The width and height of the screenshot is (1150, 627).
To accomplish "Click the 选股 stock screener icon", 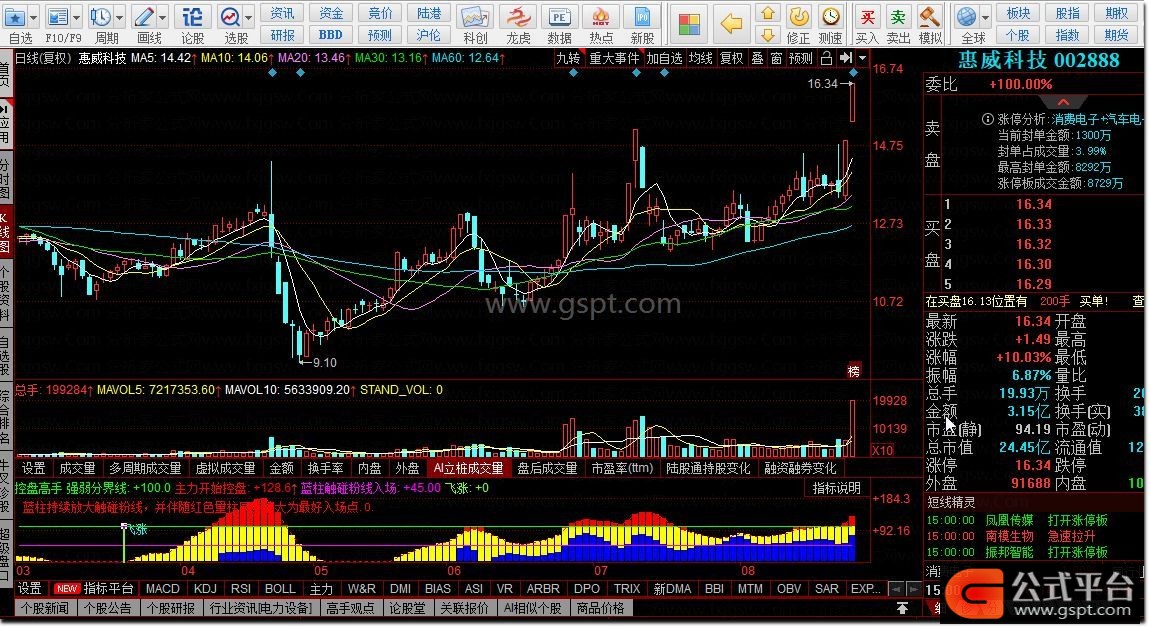I will click(230, 16).
